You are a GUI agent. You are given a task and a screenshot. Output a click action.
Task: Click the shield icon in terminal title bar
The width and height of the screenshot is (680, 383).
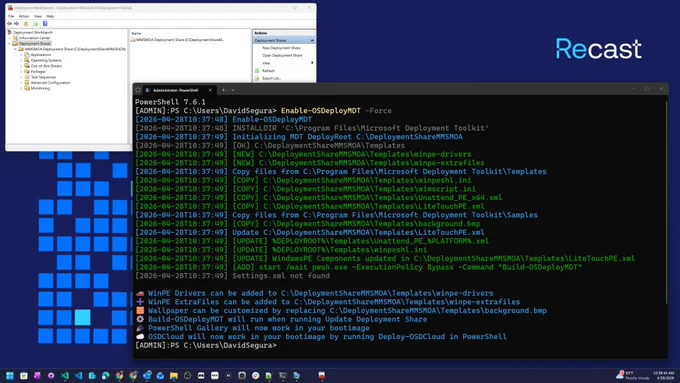pyautogui.click(x=138, y=90)
